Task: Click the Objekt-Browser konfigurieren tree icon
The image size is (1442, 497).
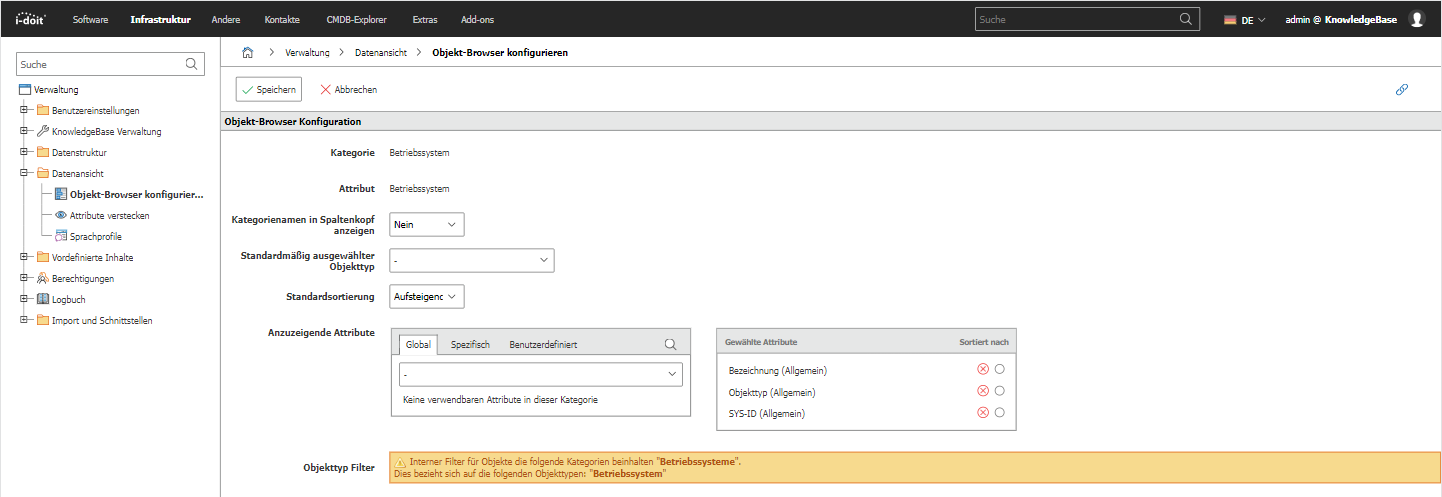Action: click(x=61, y=194)
